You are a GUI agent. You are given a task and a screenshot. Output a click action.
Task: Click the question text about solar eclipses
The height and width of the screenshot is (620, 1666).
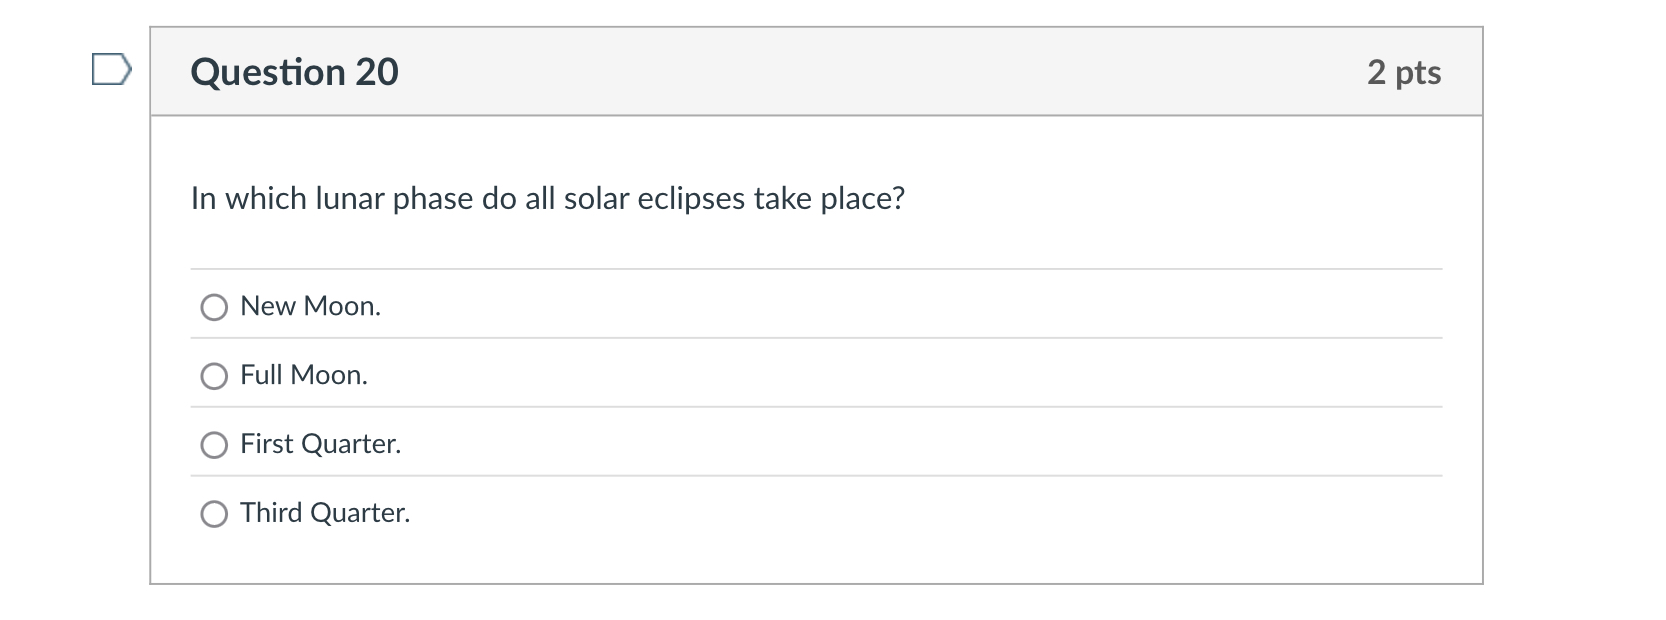tap(548, 198)
